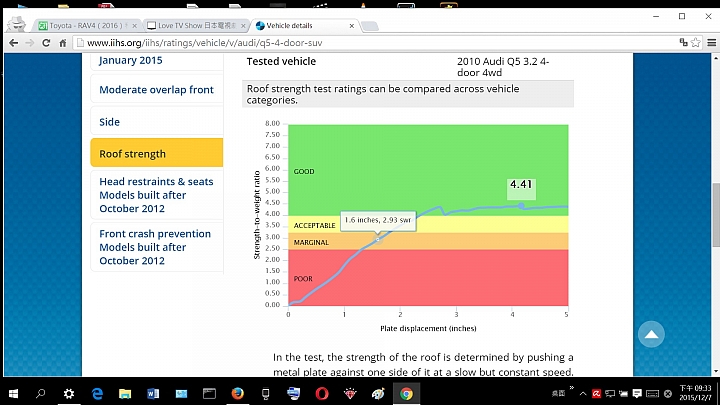
Task: Open the window-shaped app icon on taskbar
Action: coord(209,394)
